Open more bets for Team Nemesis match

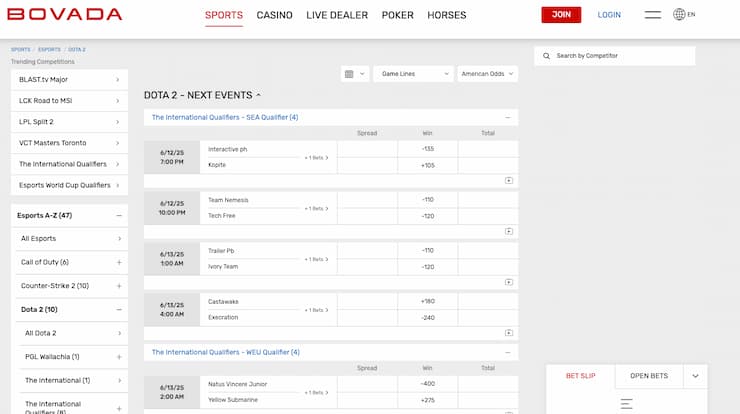point(316,209)
